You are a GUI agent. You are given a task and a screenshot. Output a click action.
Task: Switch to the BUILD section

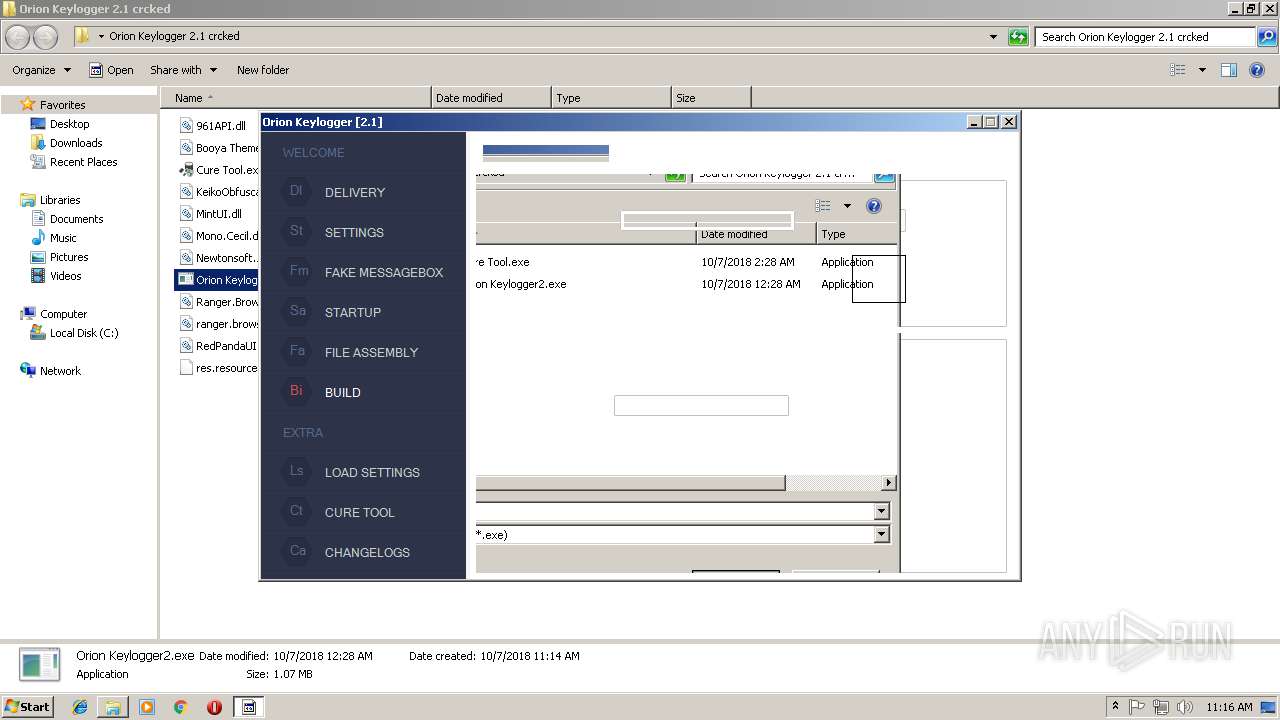(x=342, y=392)
